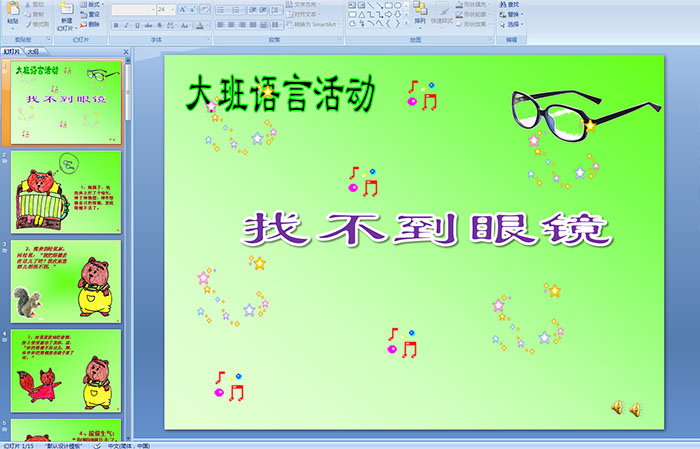Close the slide thumbnail pane

(126, 52)
